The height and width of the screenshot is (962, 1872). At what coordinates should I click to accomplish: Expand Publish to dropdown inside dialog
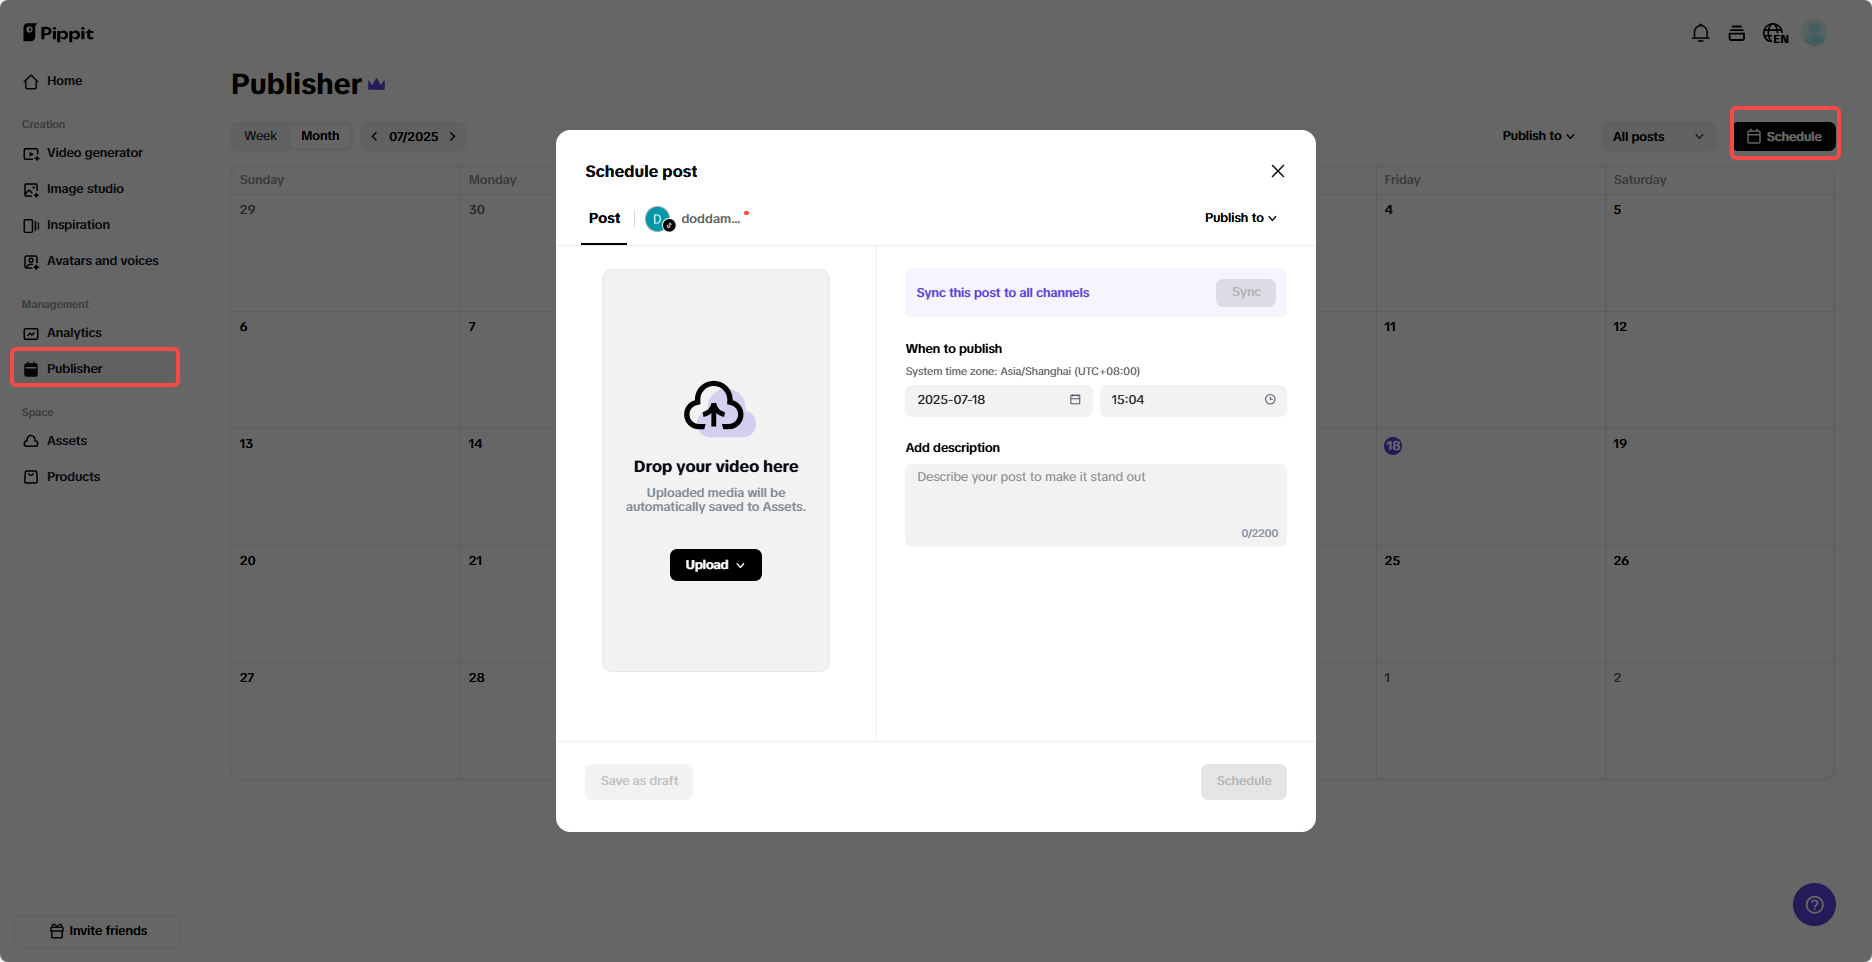[1240, 218]
